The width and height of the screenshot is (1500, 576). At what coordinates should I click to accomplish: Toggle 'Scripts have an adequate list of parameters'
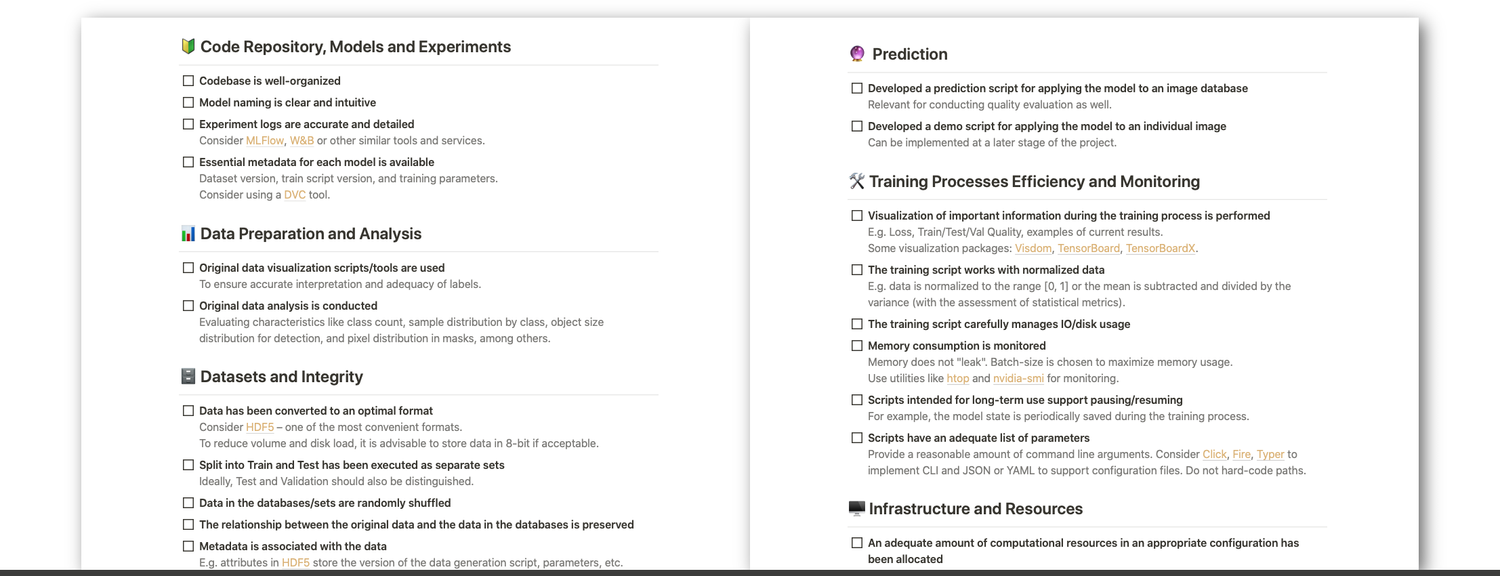857,438
